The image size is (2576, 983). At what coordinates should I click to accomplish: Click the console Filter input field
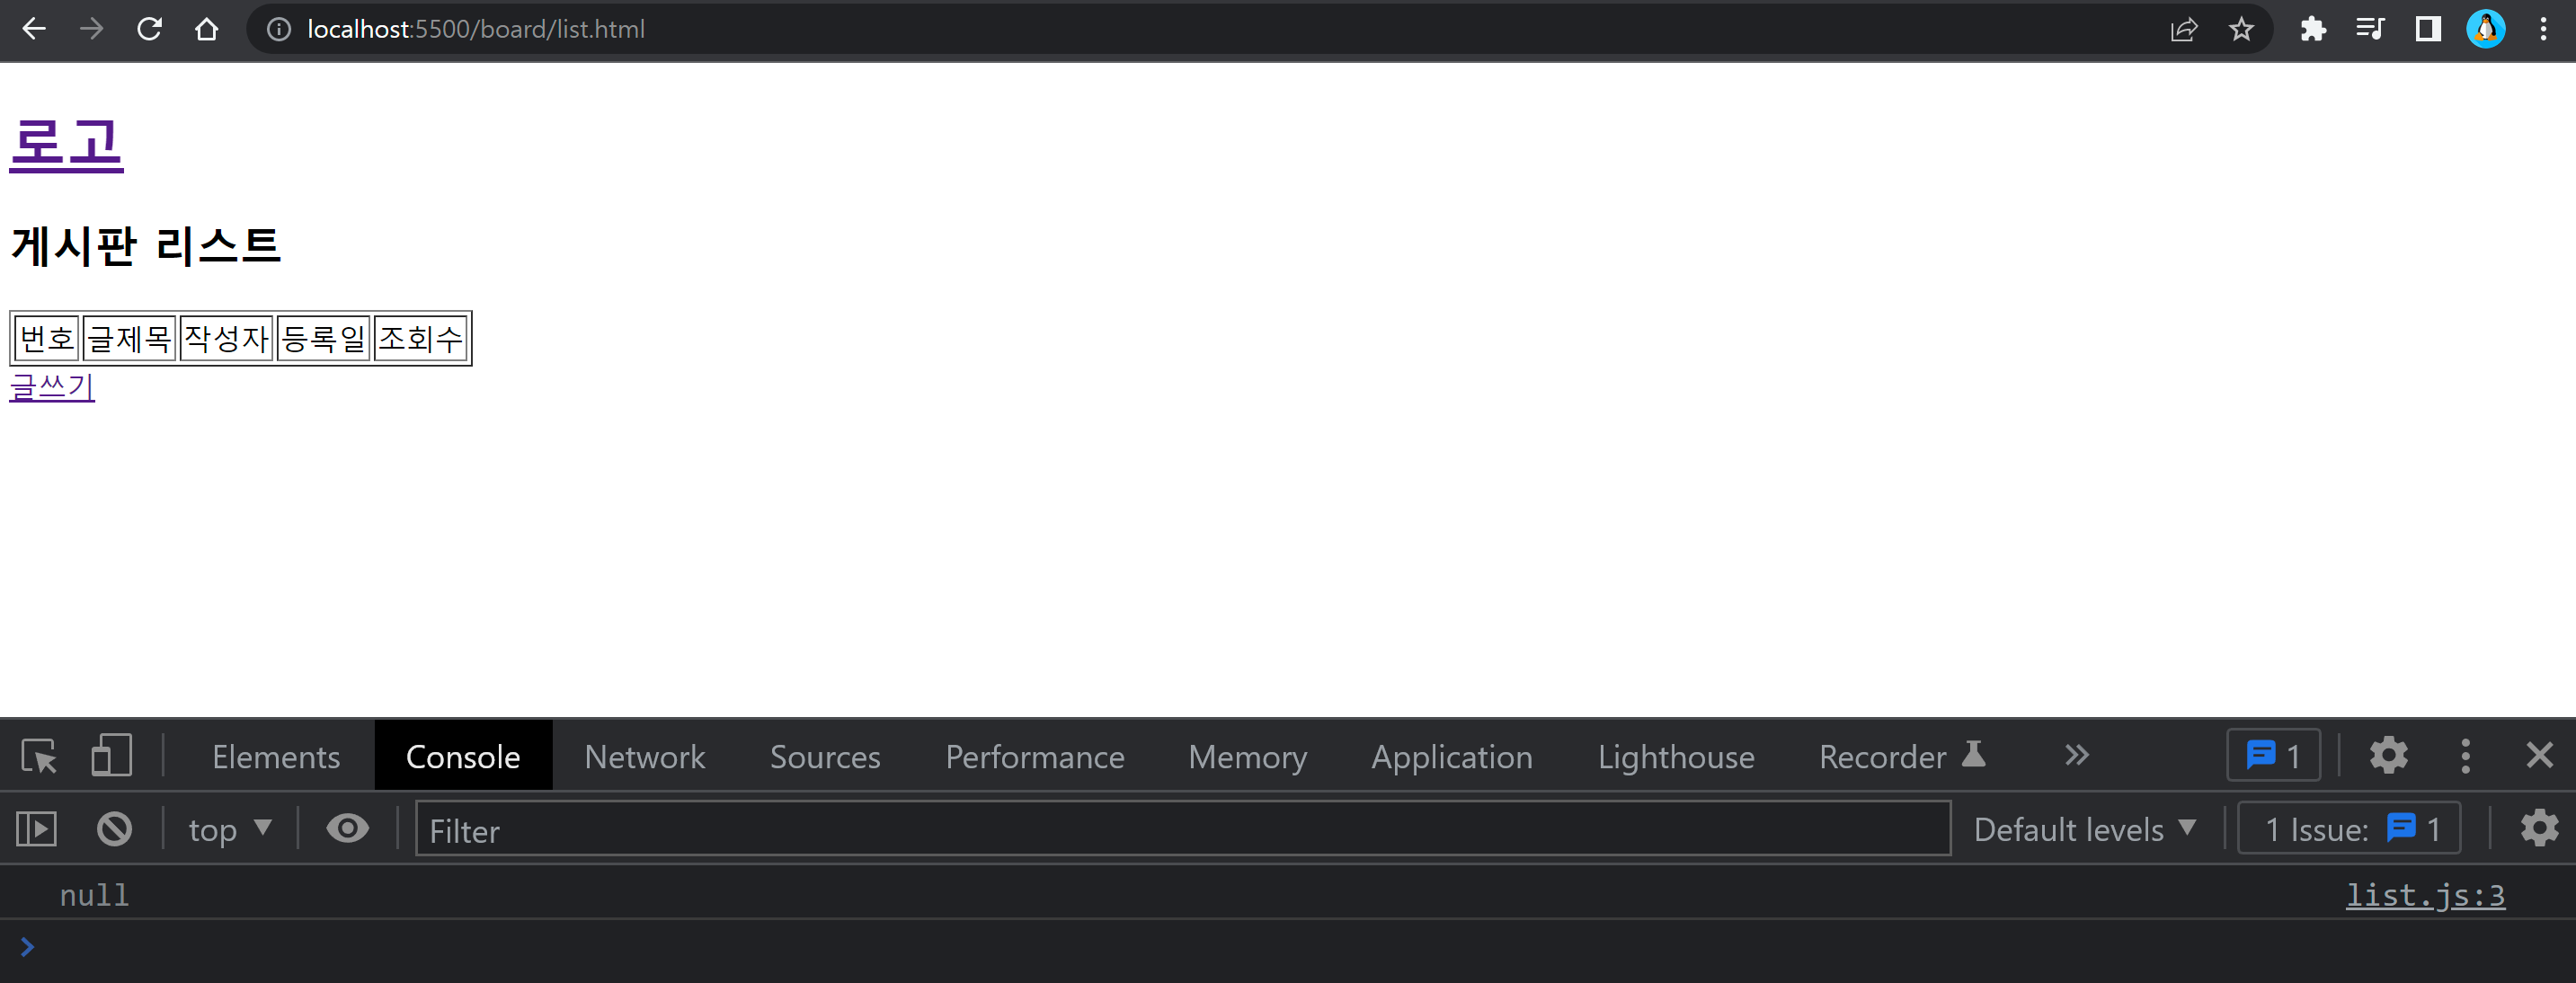[x=1182, y=829]
